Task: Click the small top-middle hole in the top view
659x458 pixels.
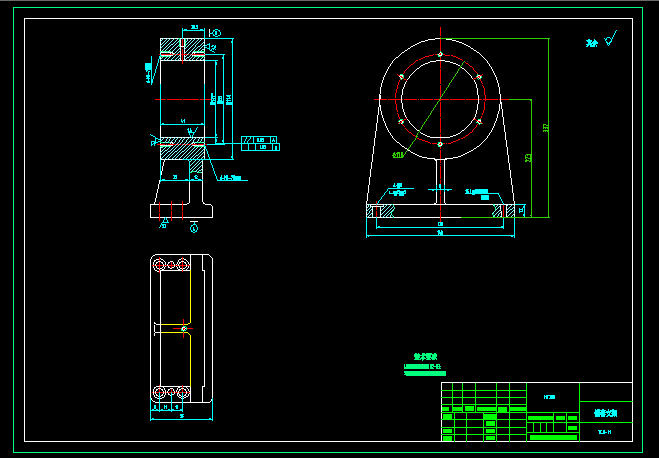Action: click(171, 265)
